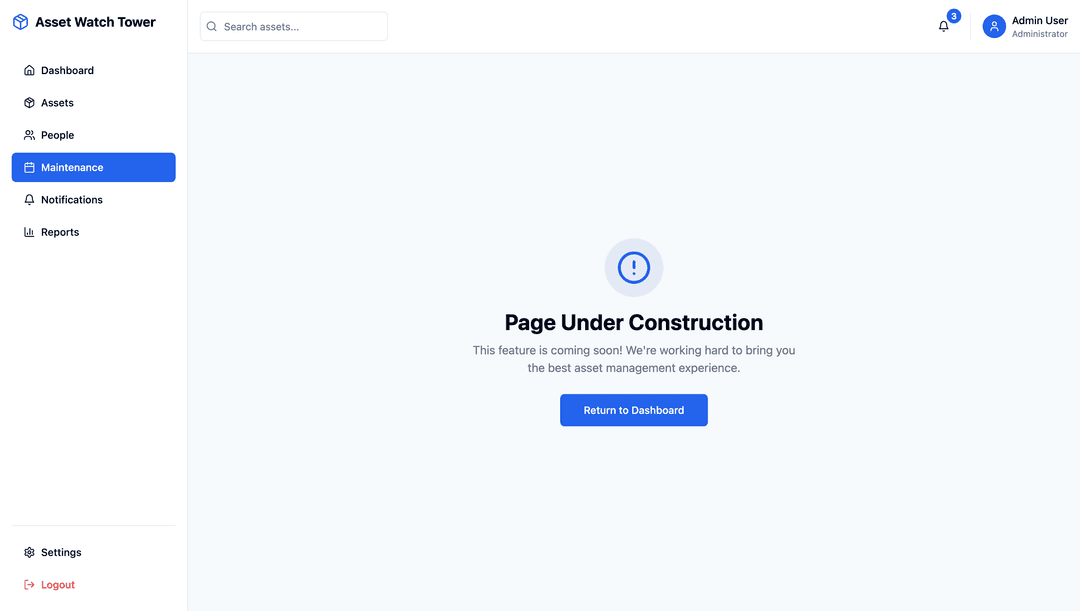Open Notifications from the sidebar menu

pyautogui.click(x=71, y=200)
